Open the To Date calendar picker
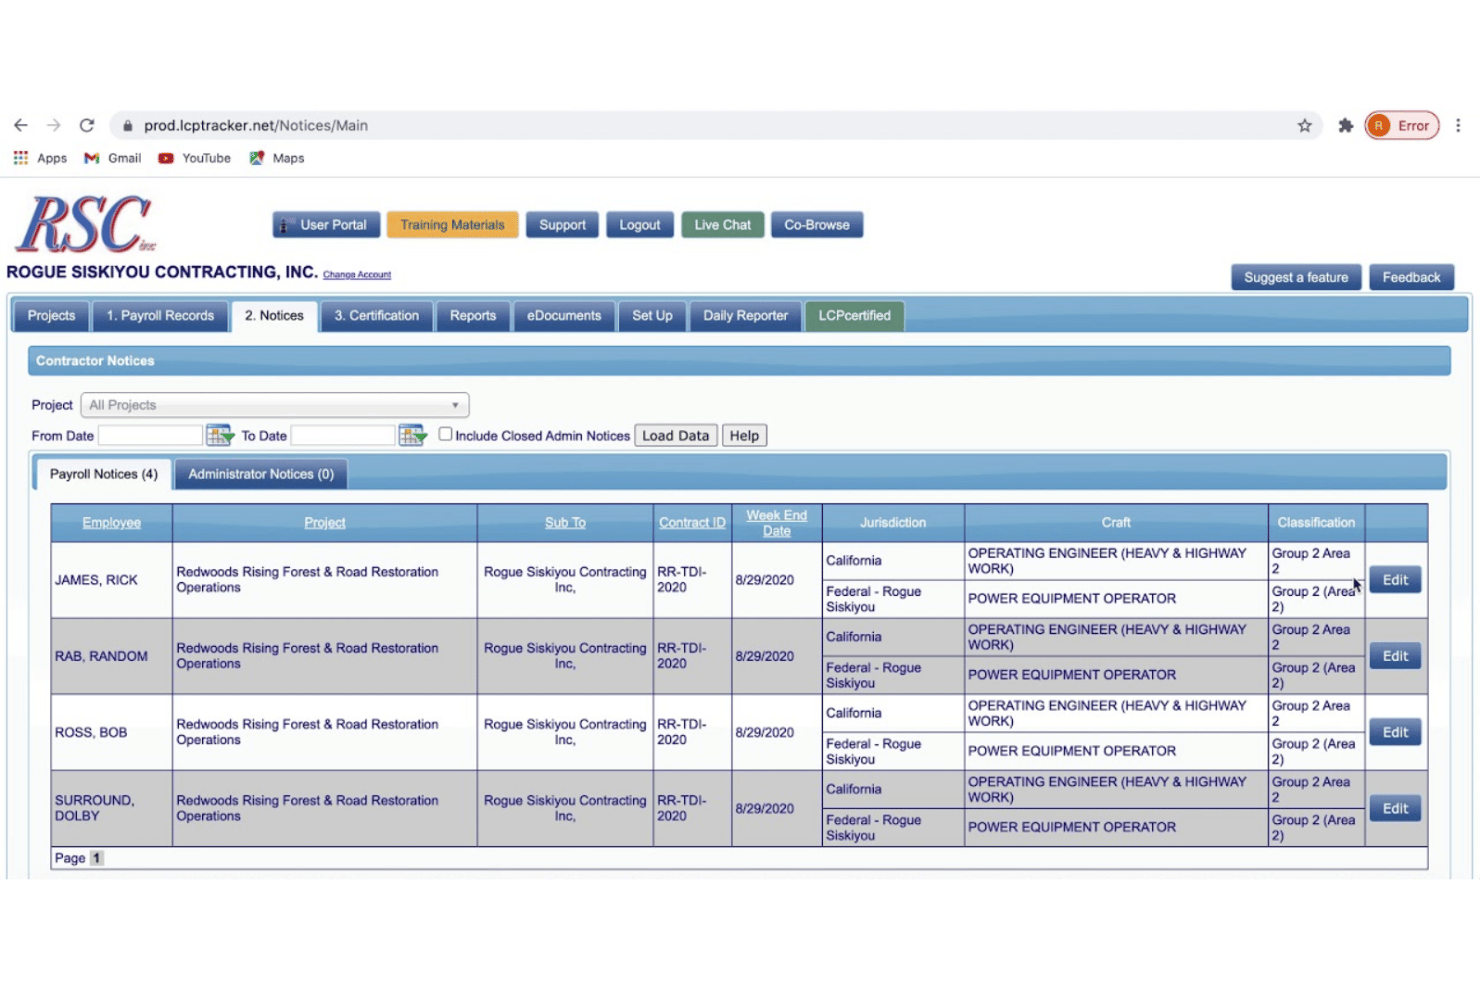The image size is (1480, 987). click(x=412, y=435)
